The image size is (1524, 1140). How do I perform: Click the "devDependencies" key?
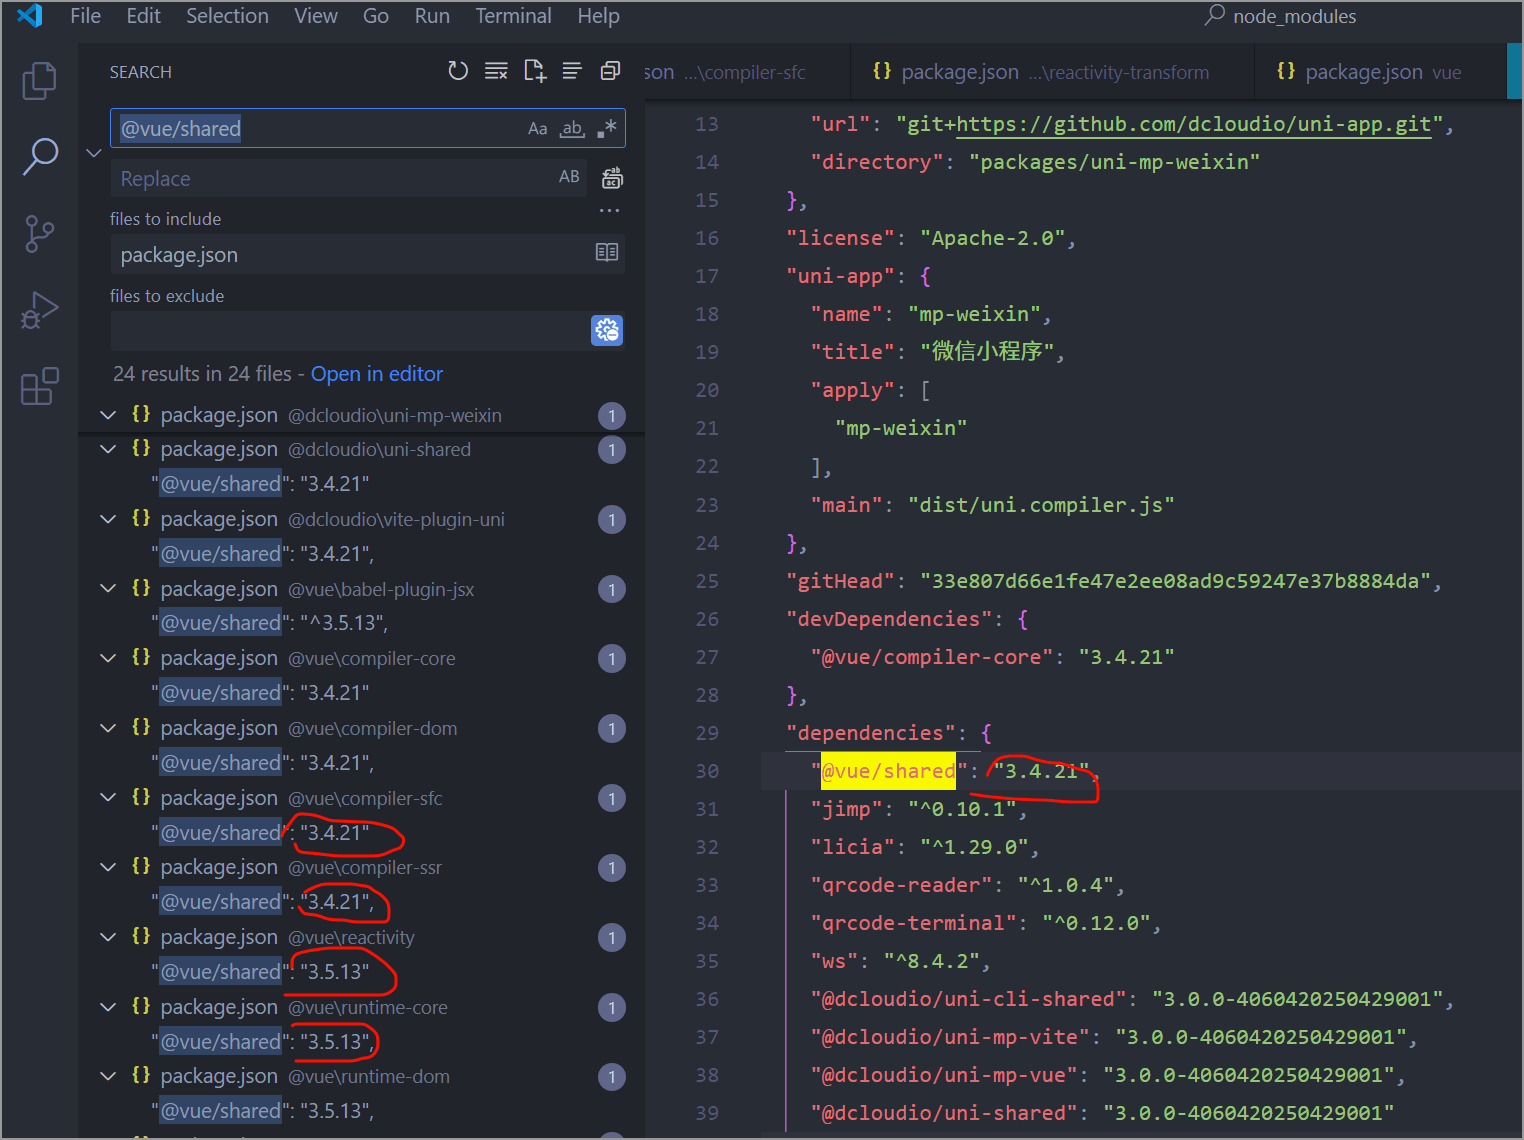click(889, 619)
